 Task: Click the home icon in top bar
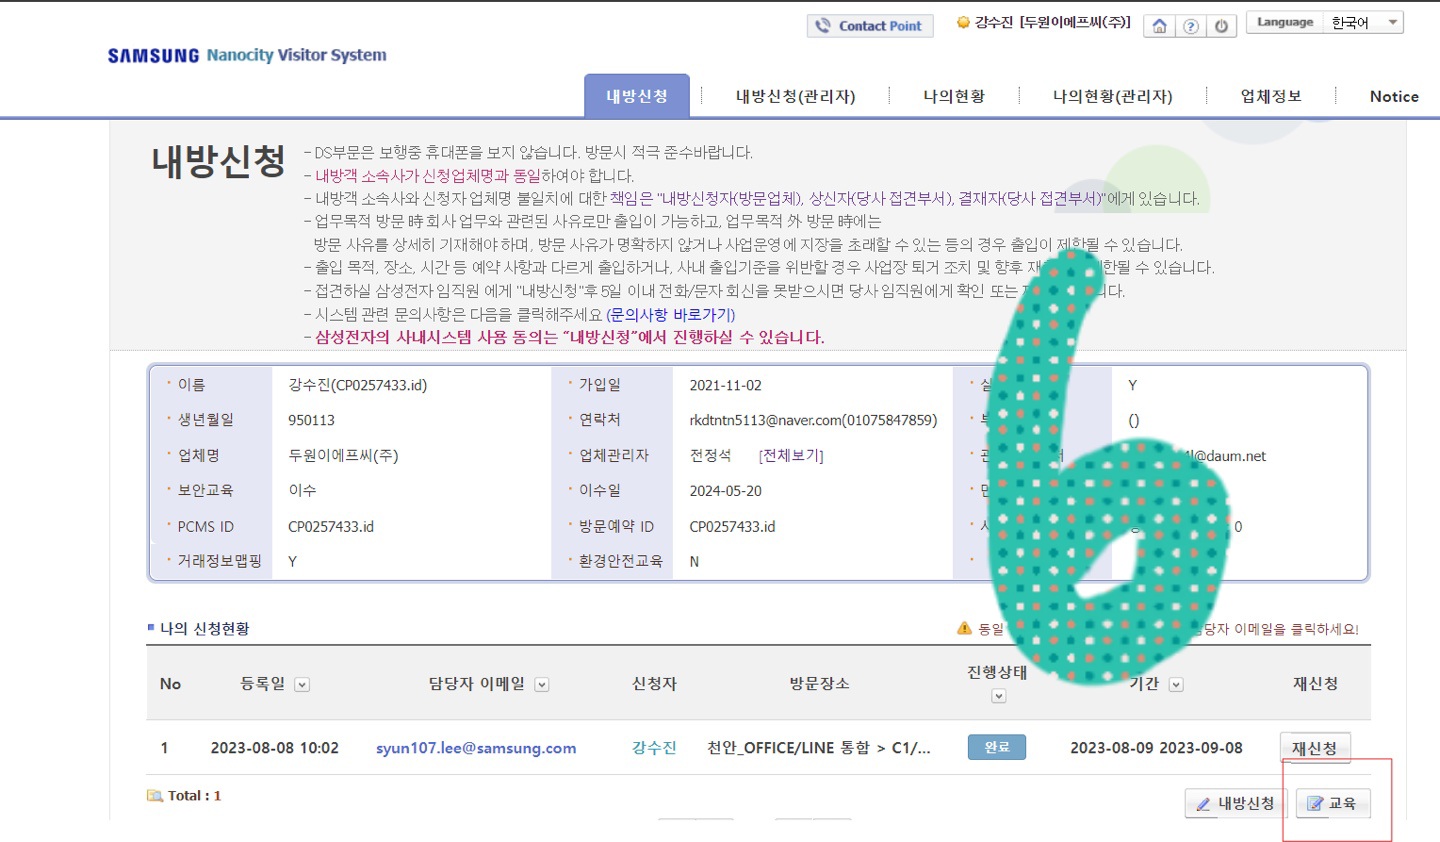(x=1159, y=26)
